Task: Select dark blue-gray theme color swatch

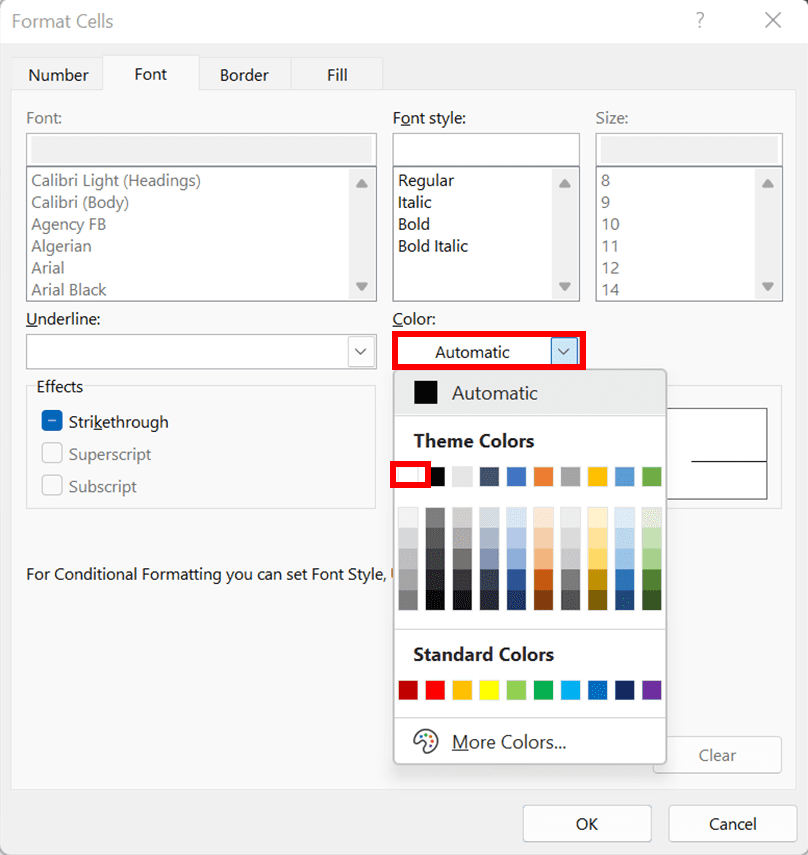Action: (489, 477)
